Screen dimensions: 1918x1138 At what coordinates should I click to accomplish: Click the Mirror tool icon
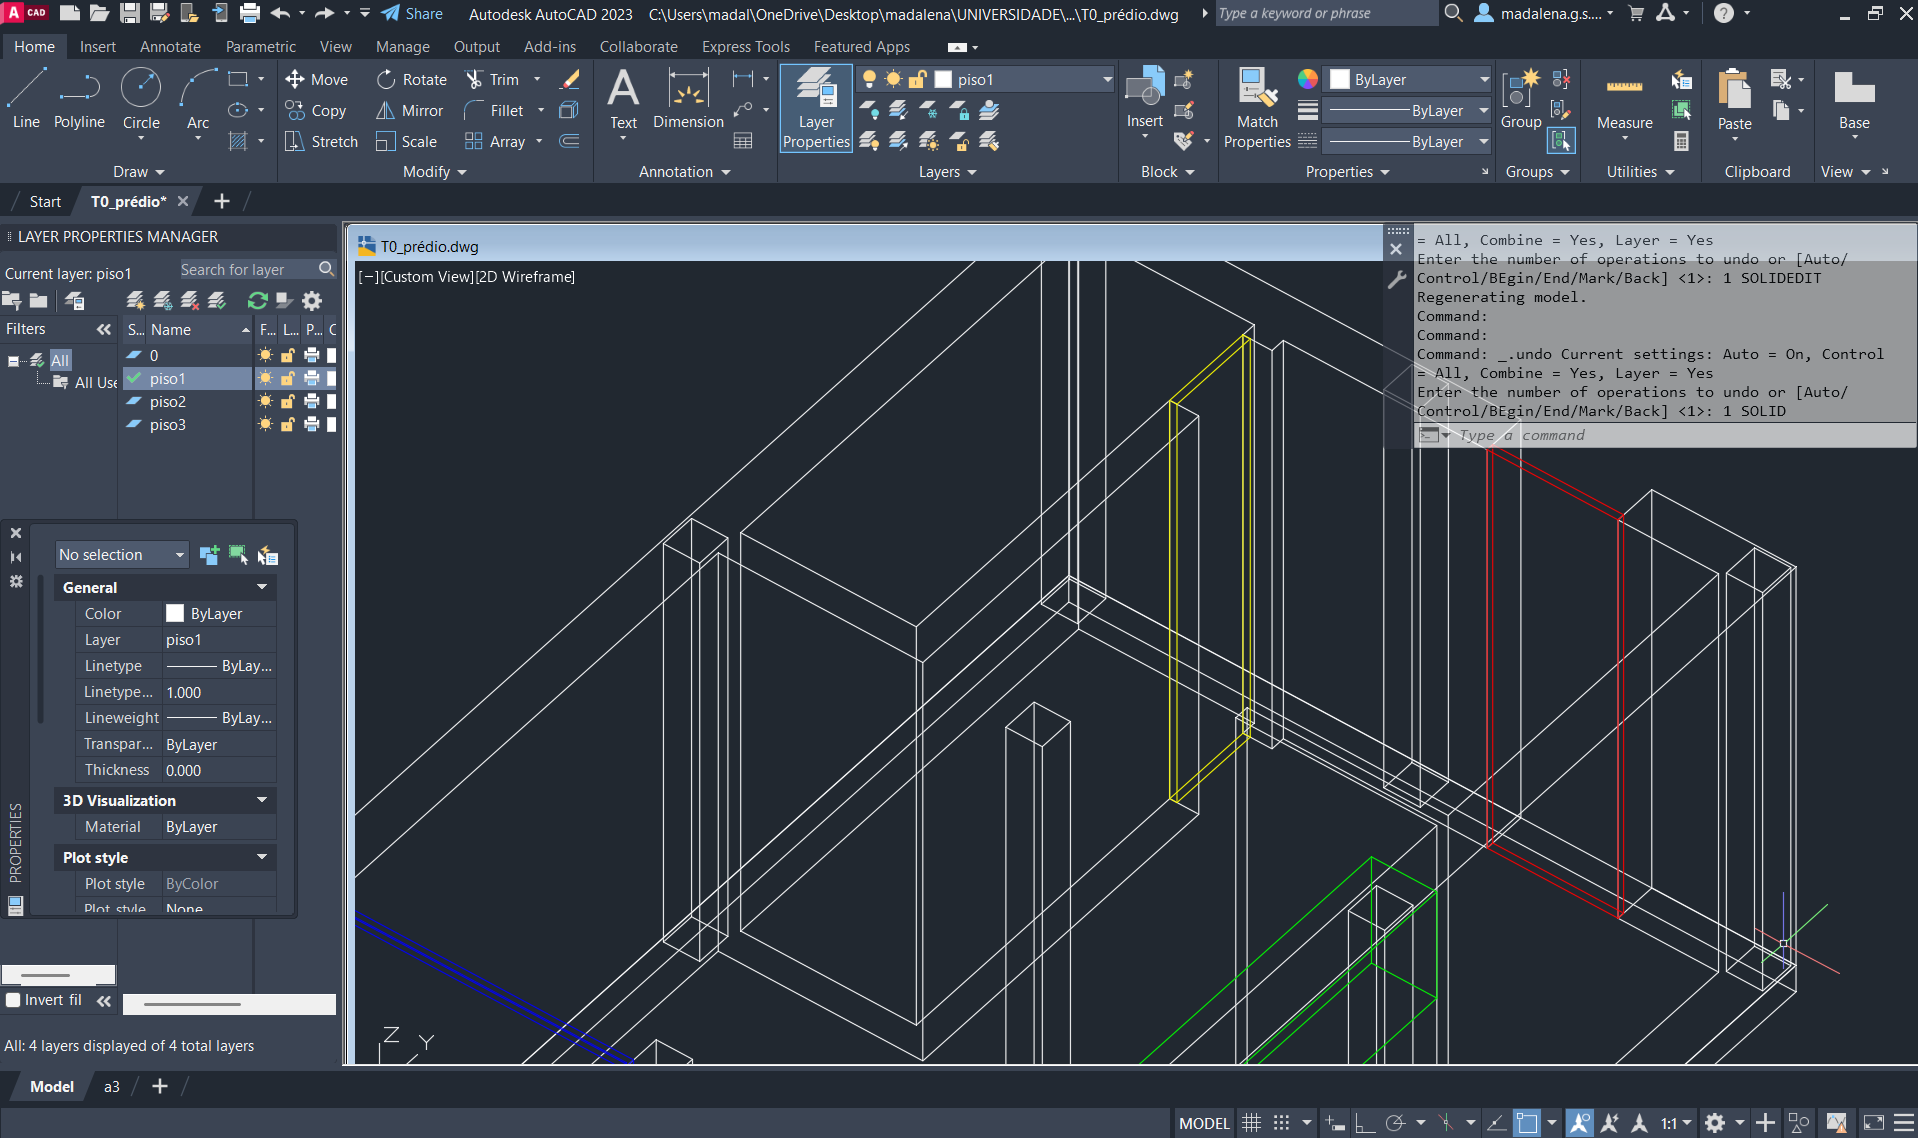tap(386, 111)
